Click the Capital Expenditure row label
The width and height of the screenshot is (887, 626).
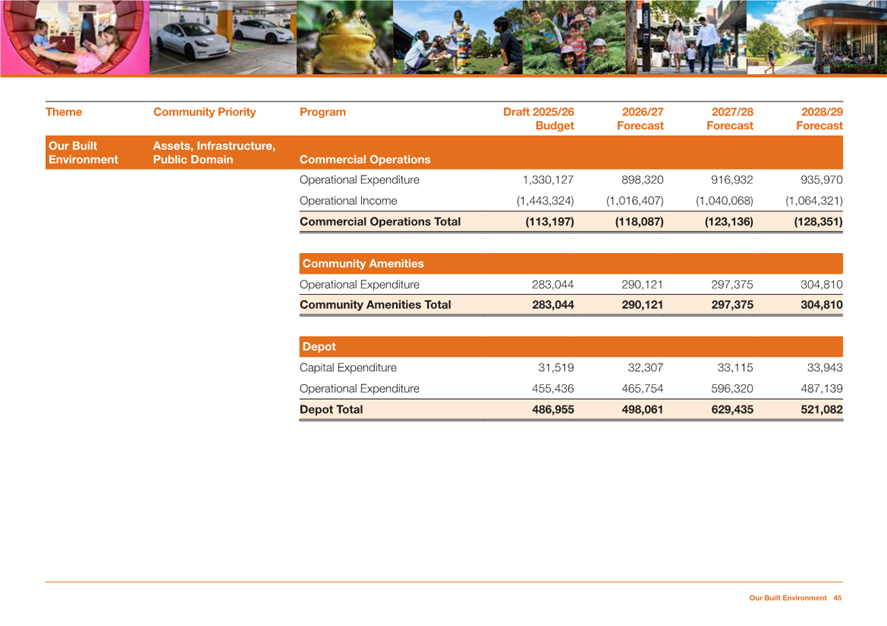(348, 368)
